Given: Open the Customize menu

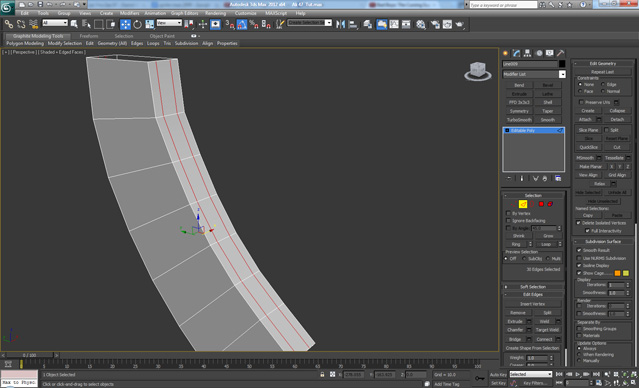Looking at the screenshot, I should pyautogui.click(x=246, y=13).
